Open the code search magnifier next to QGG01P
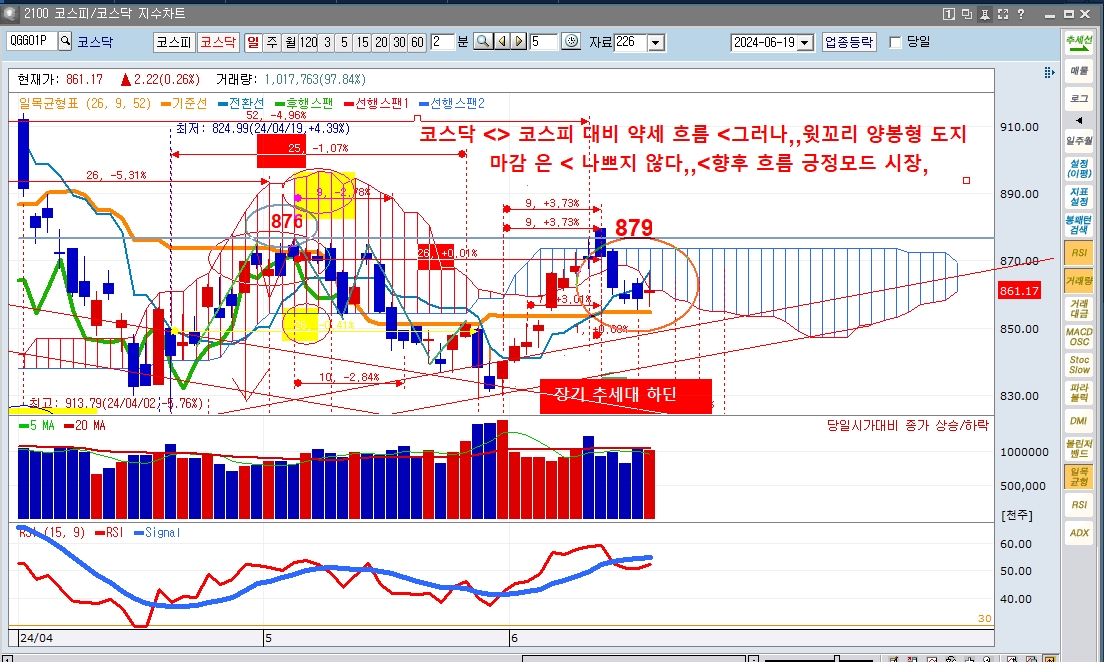The width and height of the screenshot is (1104, 662). [x=65, y=42]
